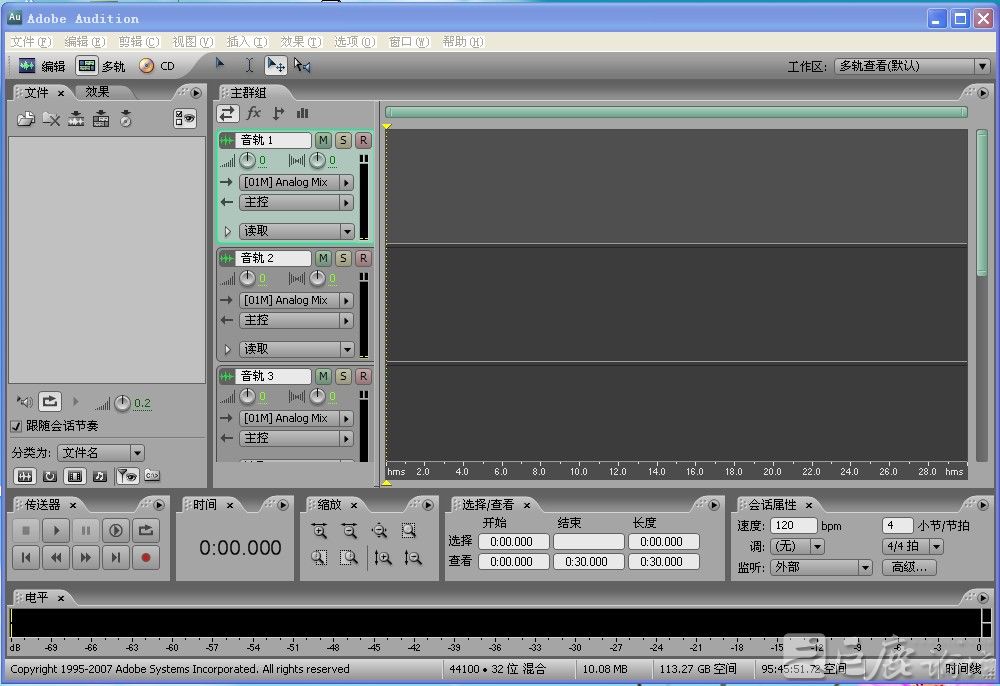Open the 帮助 menu

[463, 42]
